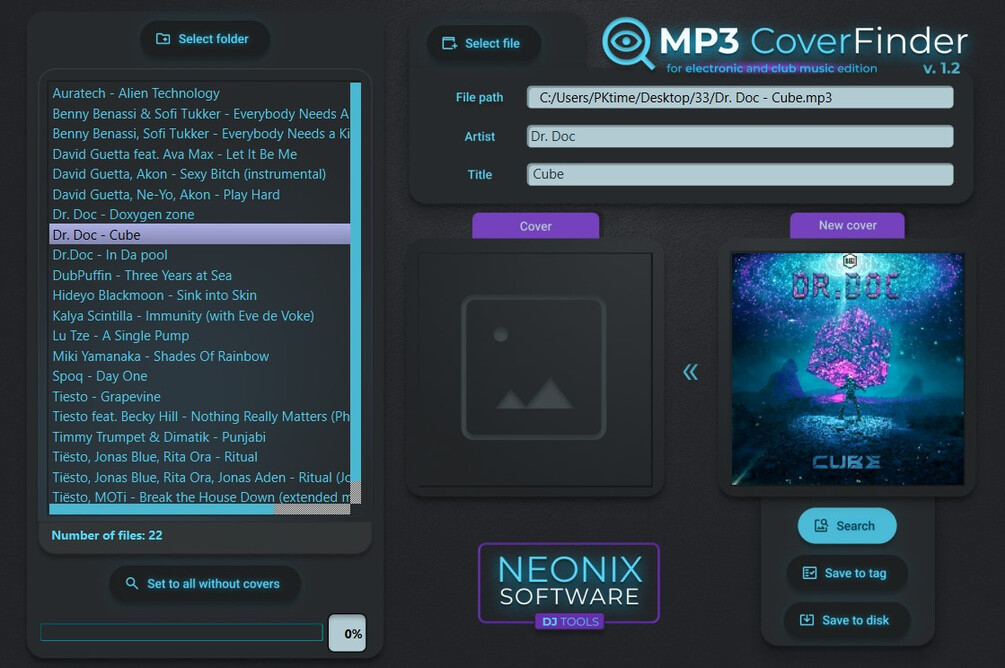The height and width of the screenshot is (668, 1005).
Task: Select Timmy Trumpet & Dimatik - Punjabi
Action: pyautogui.click(x=199, y=437)
